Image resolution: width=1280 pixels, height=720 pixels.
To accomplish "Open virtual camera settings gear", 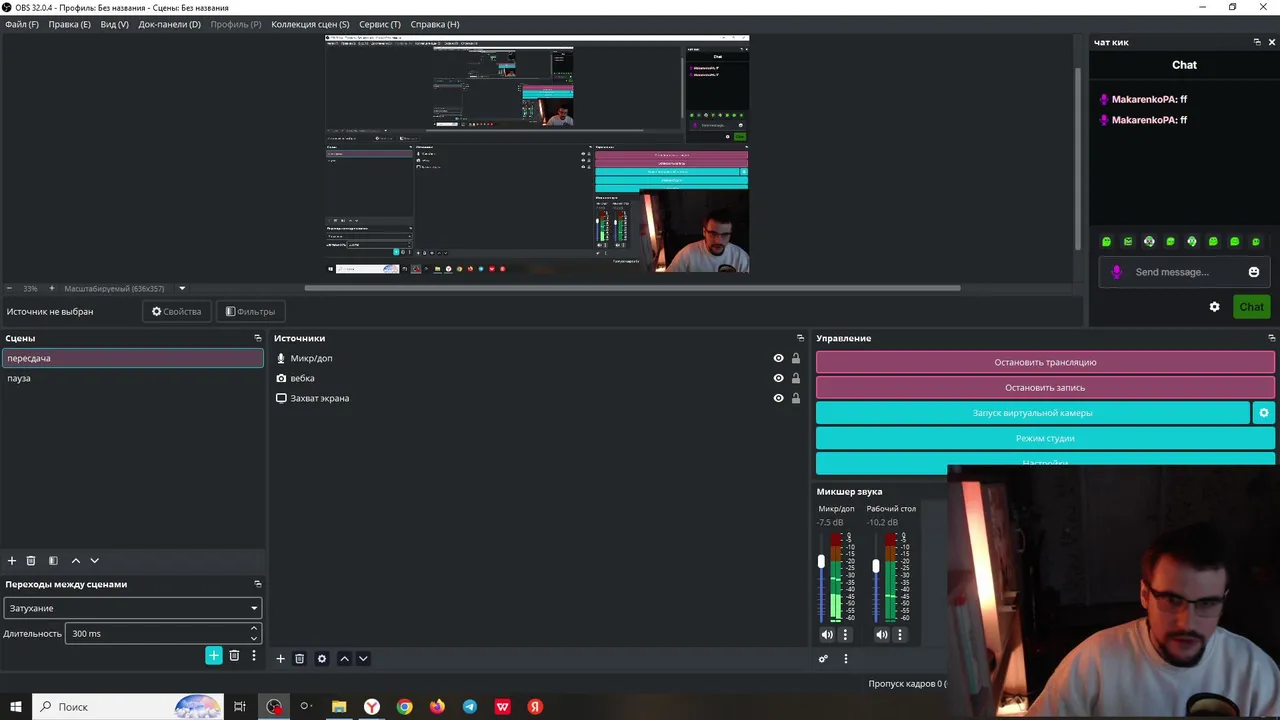I will [1264, 413].
